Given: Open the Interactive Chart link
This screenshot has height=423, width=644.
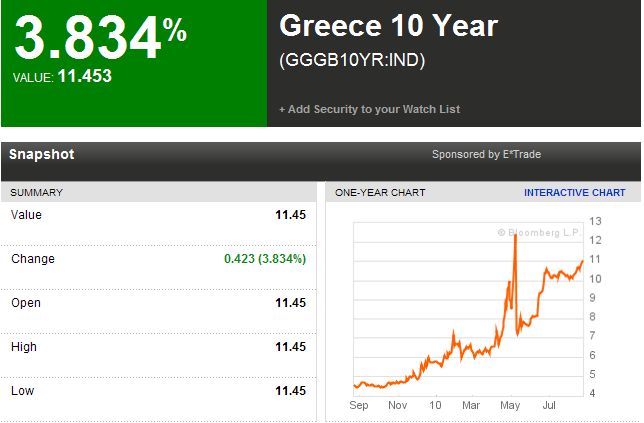Looking at the screenshot, I should coord(574,193).
